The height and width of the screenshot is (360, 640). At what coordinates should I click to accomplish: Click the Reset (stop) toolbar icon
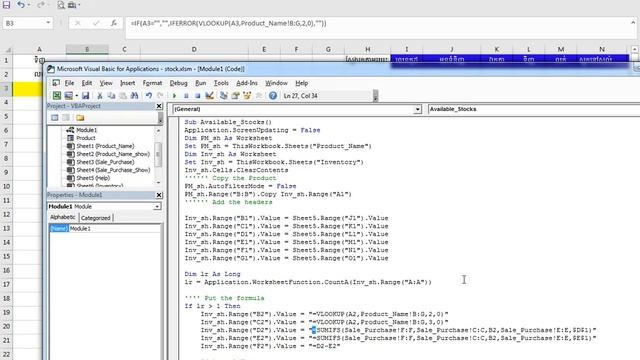(x=198, y=96)
